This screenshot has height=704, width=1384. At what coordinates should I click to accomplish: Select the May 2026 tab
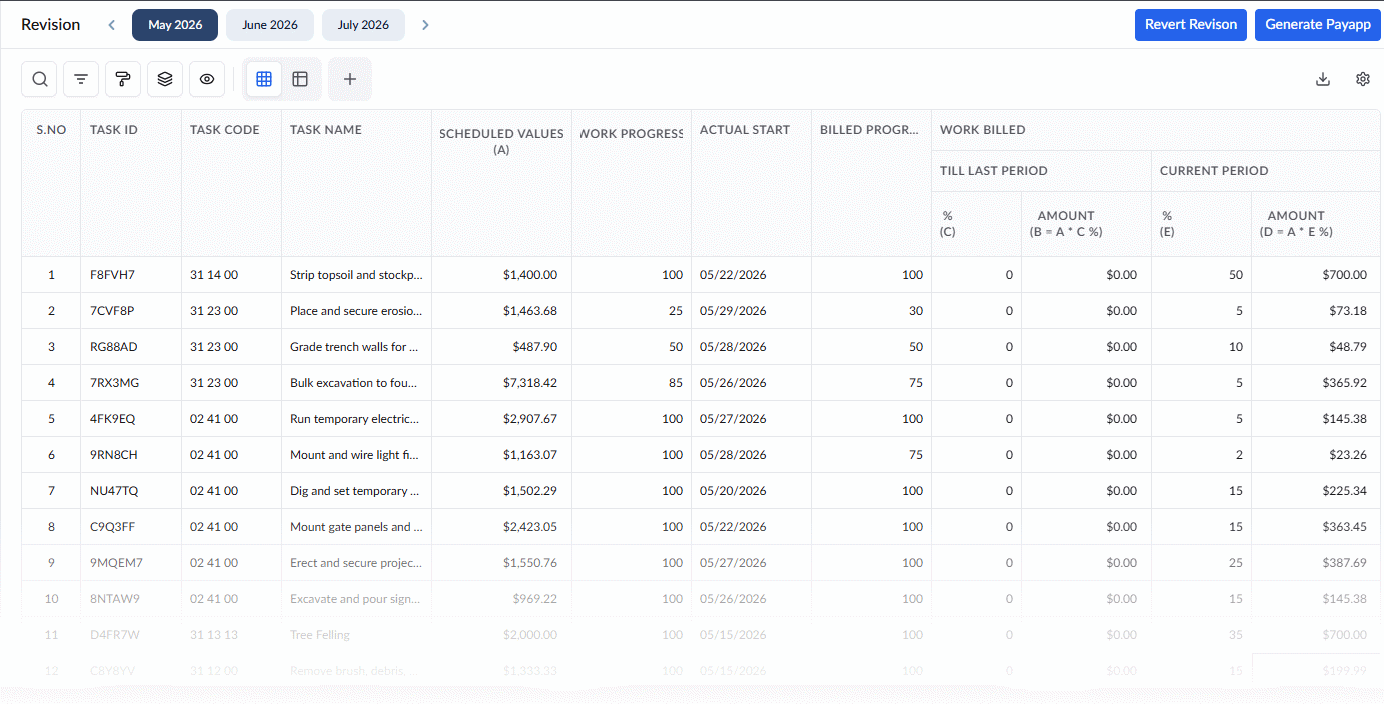coord(175,25)
